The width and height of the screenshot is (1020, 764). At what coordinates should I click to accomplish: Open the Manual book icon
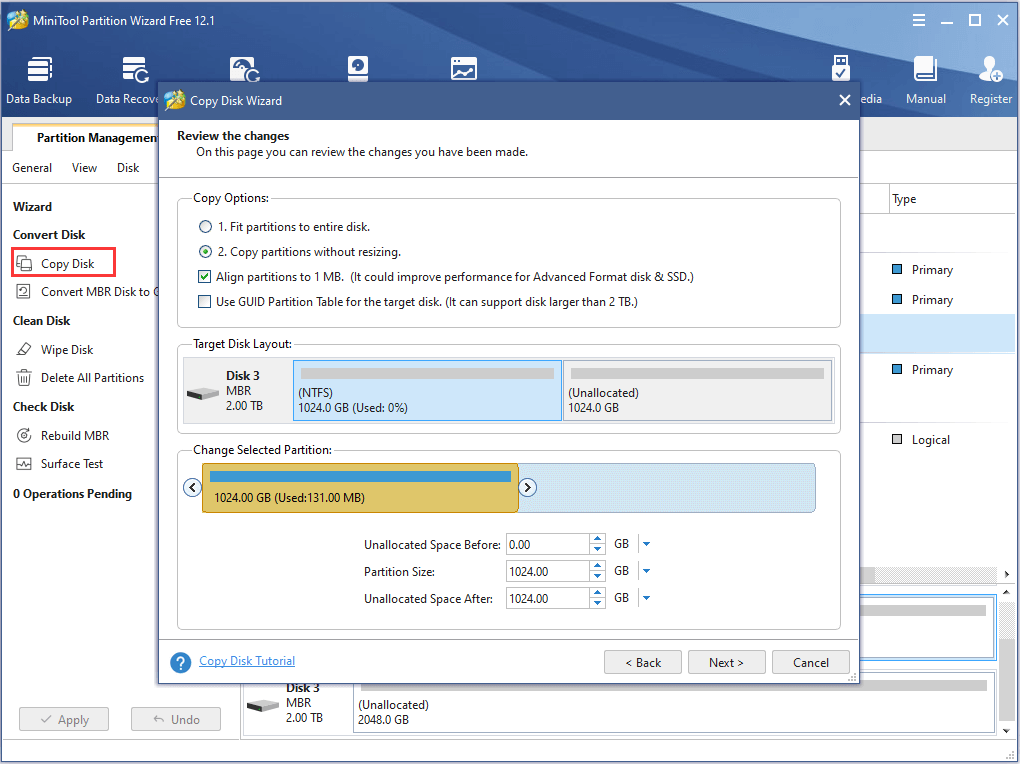click(925, 69)
